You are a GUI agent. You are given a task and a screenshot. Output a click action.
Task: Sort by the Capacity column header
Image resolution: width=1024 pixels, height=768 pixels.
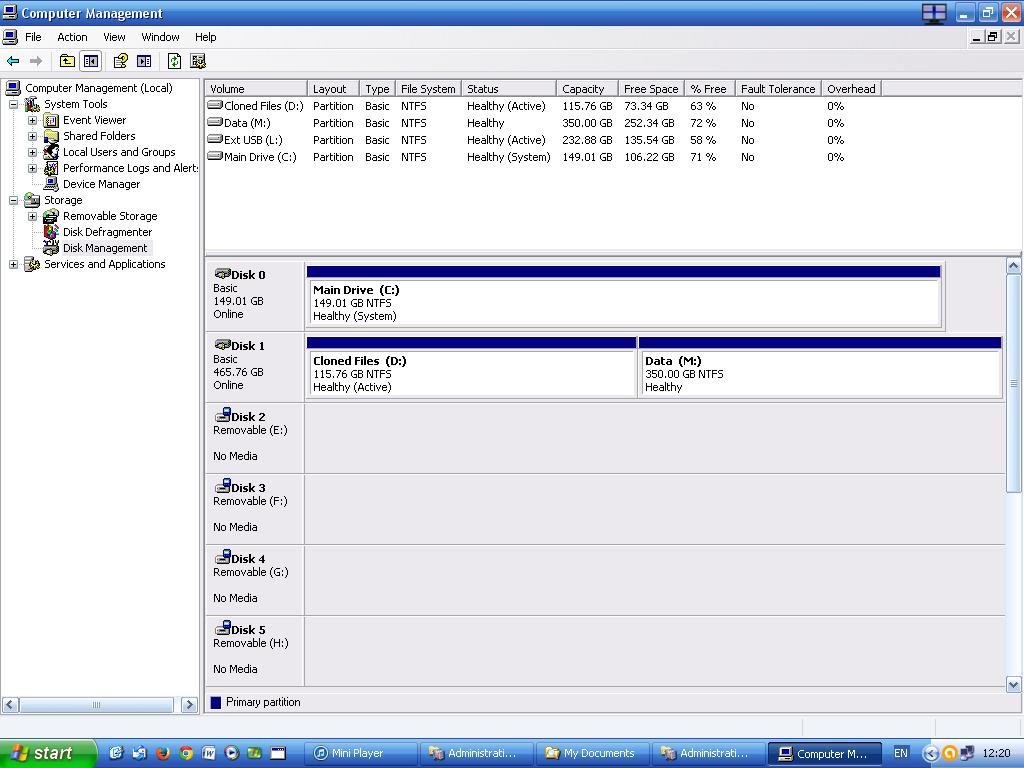coord(587,89)
